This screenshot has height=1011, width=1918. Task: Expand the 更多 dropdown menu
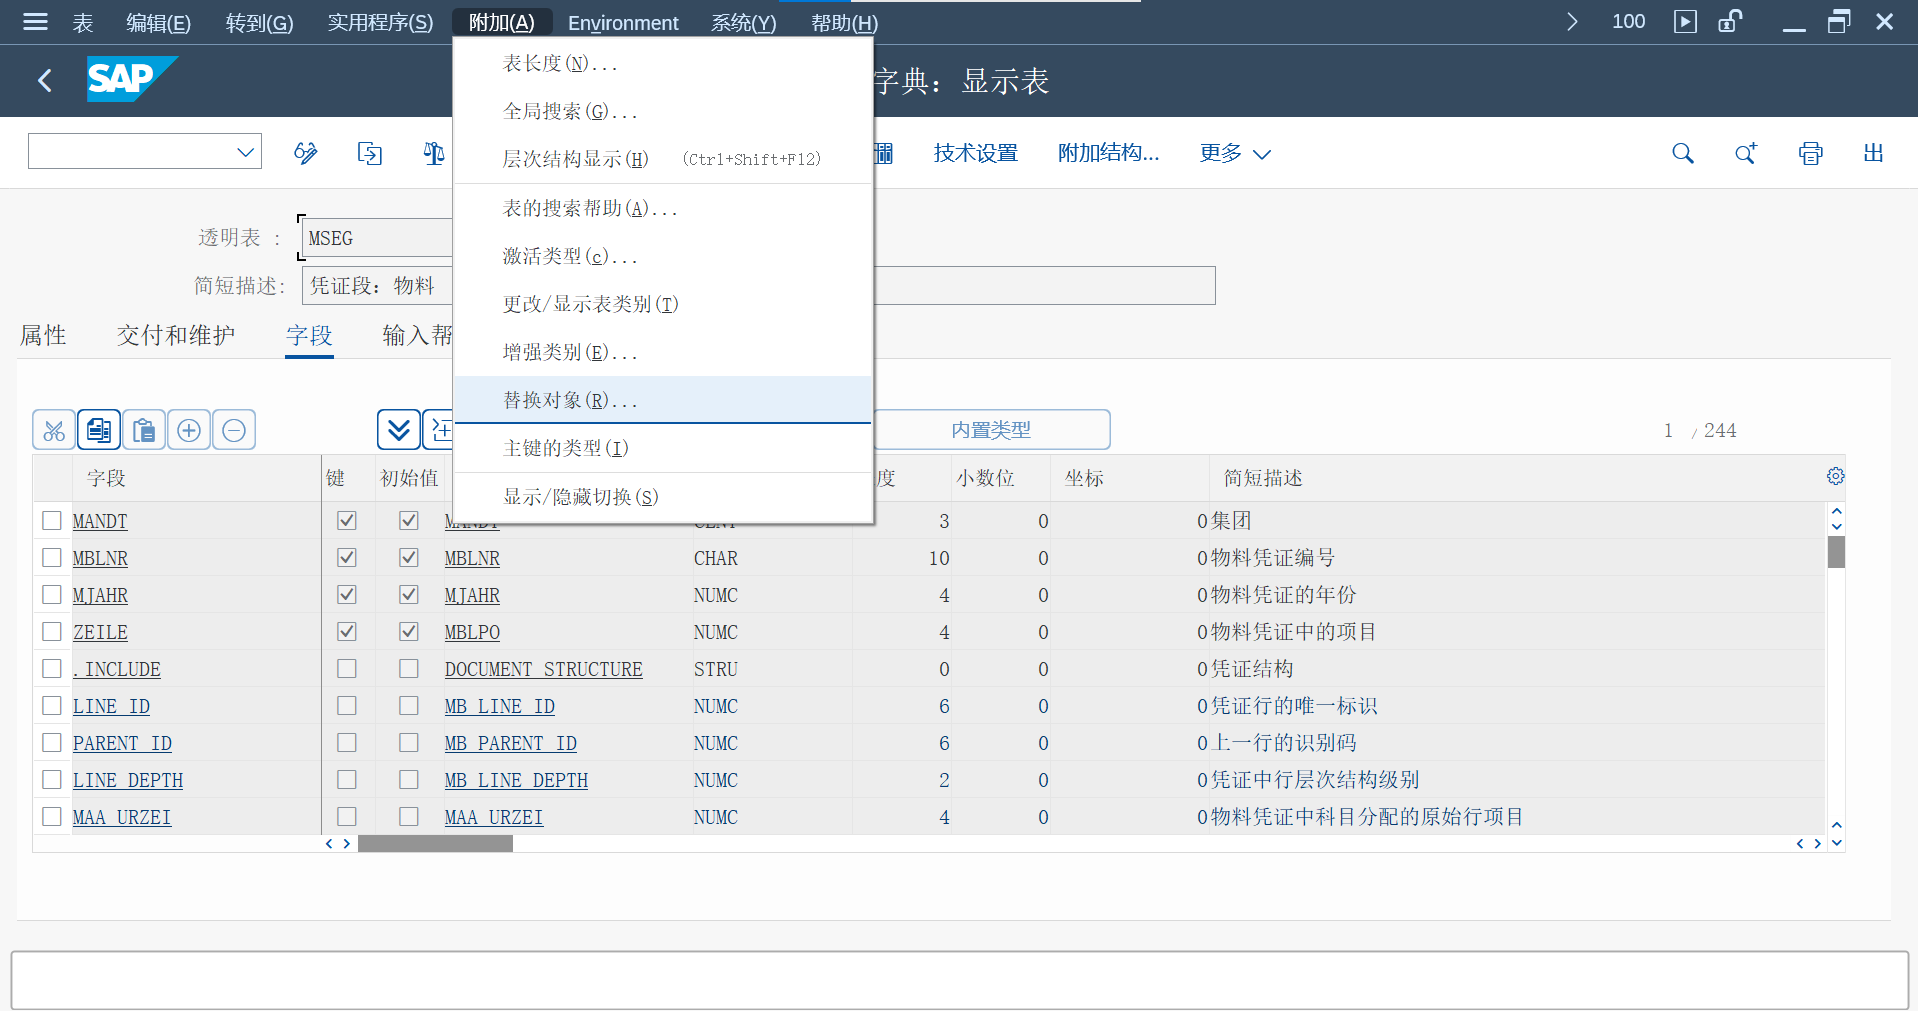[1234, 152]
